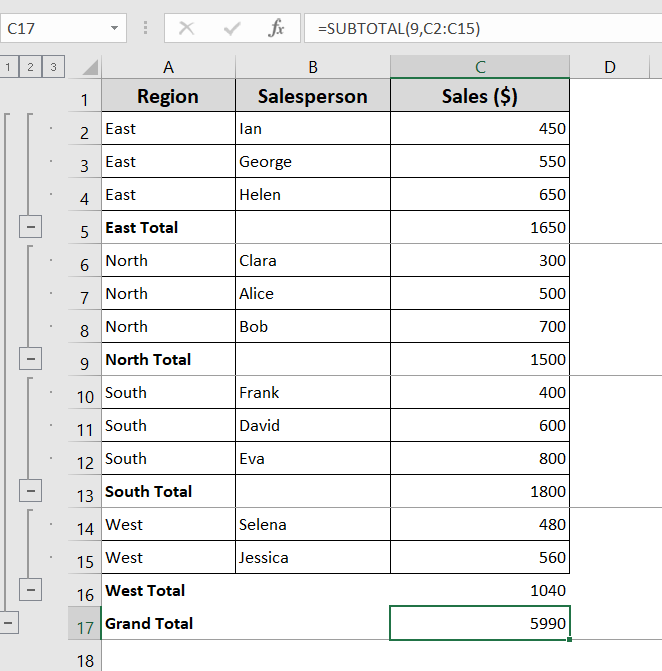Click the Grand Total value 5990
The height and width of the screenshot is (671, 662).
click(x=480, y=623)
